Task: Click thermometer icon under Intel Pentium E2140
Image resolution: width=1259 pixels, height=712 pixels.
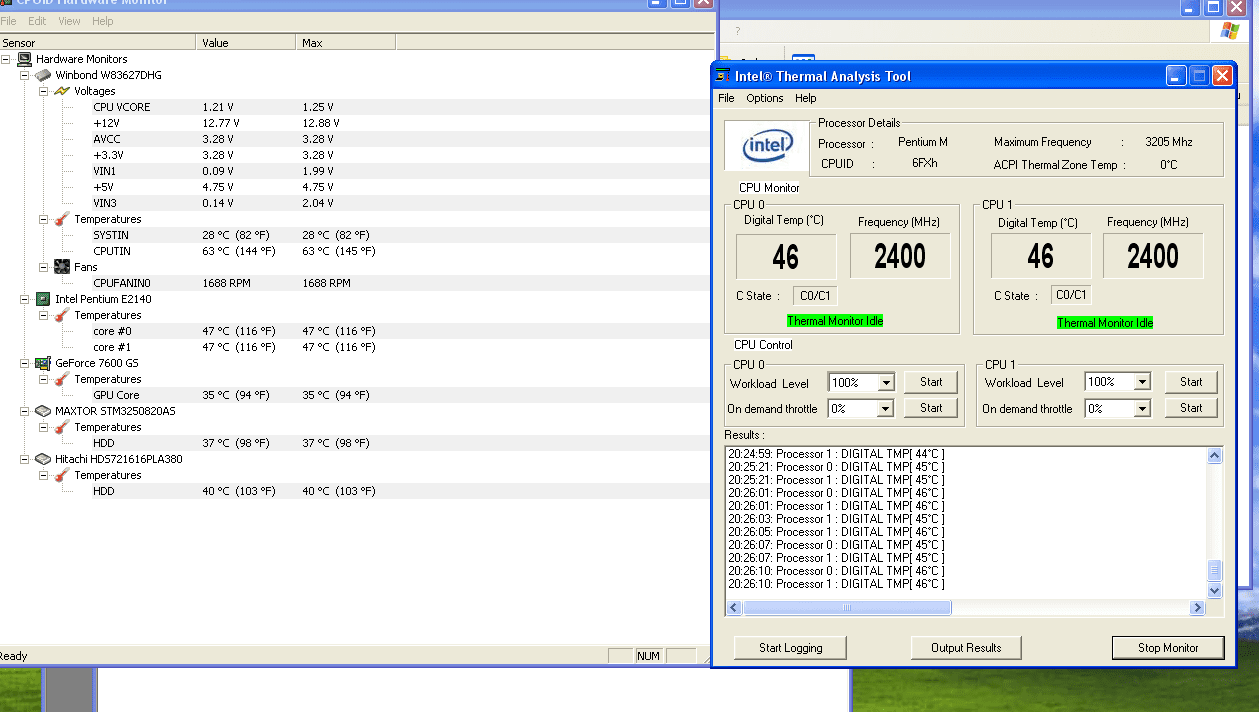Action: click(x=62, y=315)
